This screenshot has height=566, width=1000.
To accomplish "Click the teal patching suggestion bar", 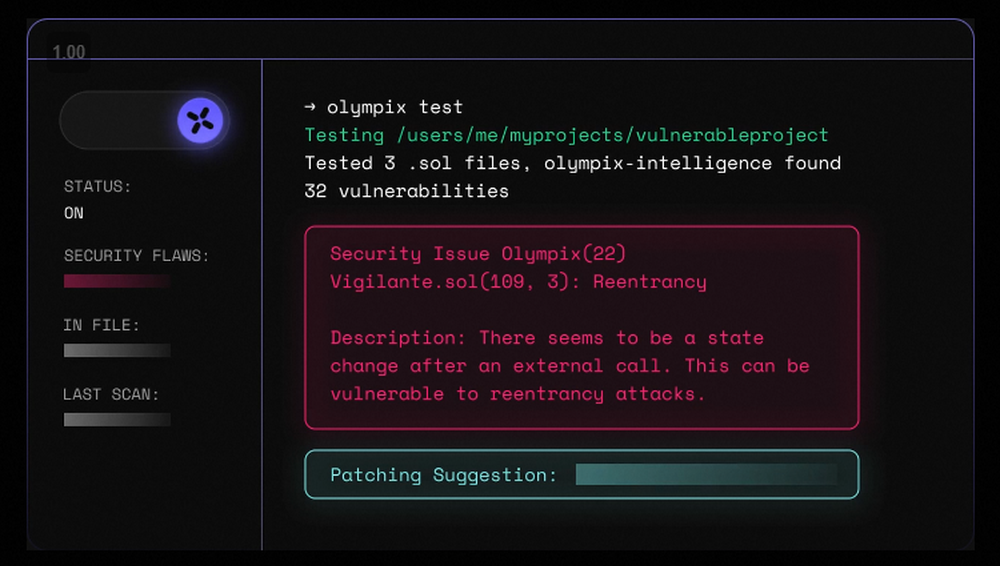I will pos(706,475).
